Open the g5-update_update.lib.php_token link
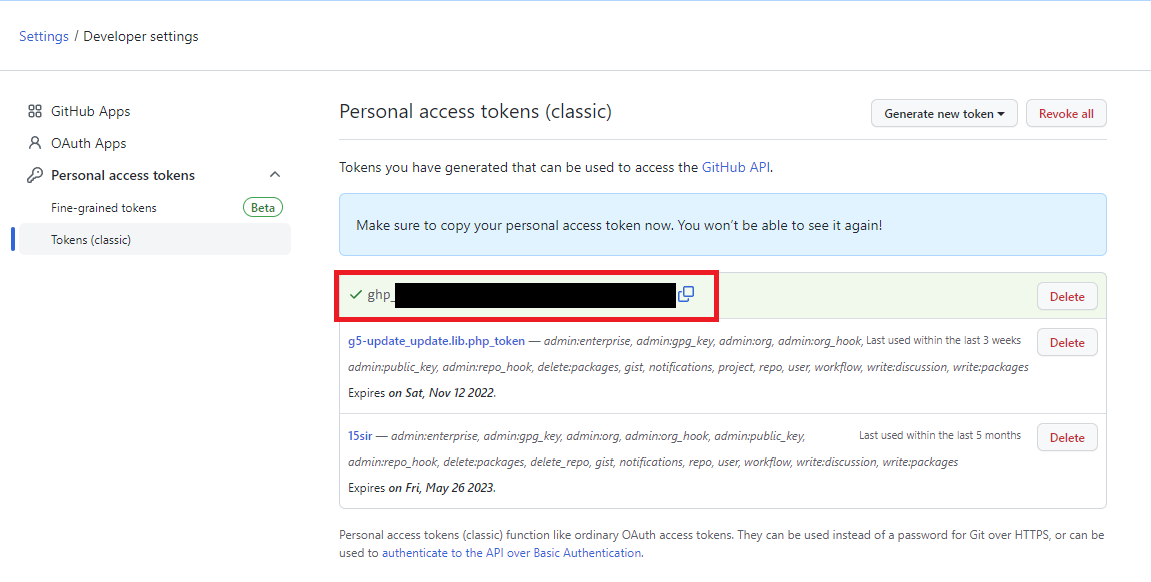The width and height of the screenshot is (1151, 582). [x=436, y=341]
